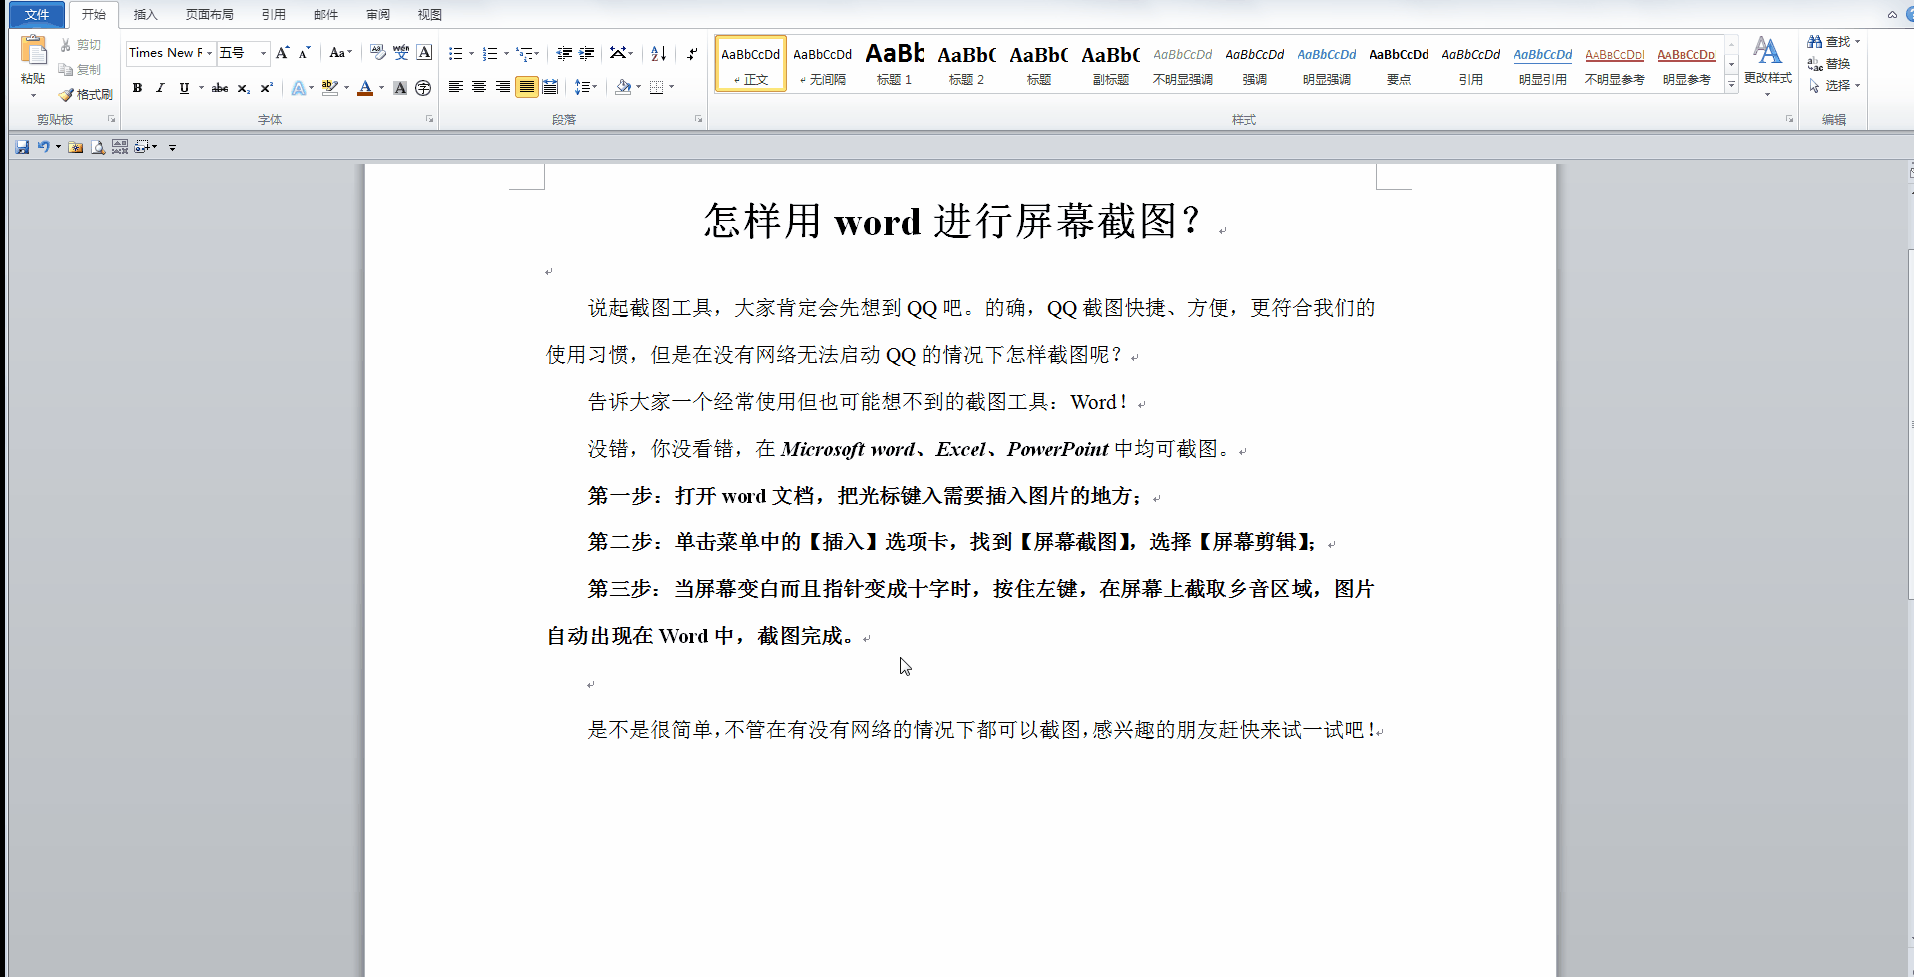This screenshot has height=977, width=1914.
Task: Click 替换 (Replace) in editing group
Action: tap(1830, 64)
